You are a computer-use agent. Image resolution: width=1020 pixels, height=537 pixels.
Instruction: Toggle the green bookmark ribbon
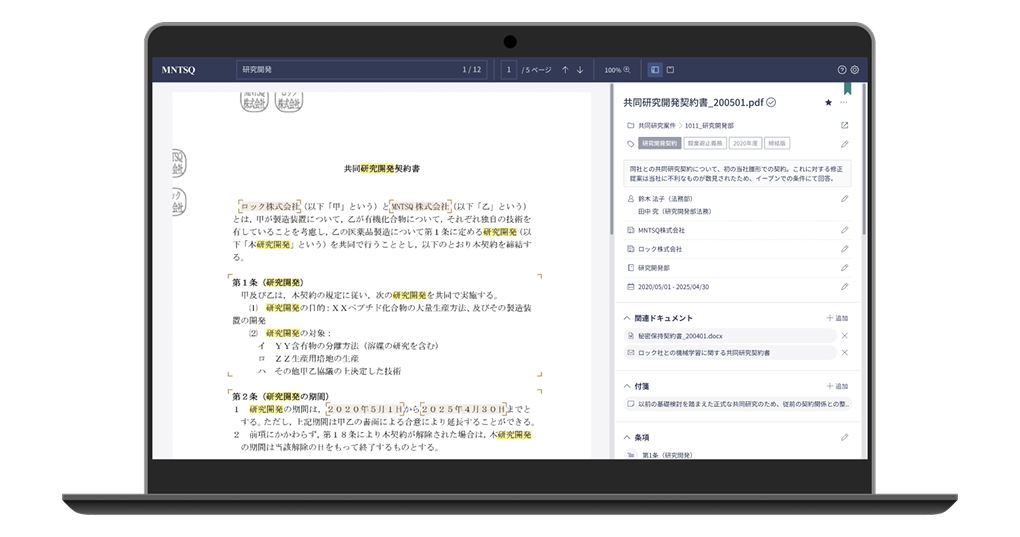click(x=847, y=89)
